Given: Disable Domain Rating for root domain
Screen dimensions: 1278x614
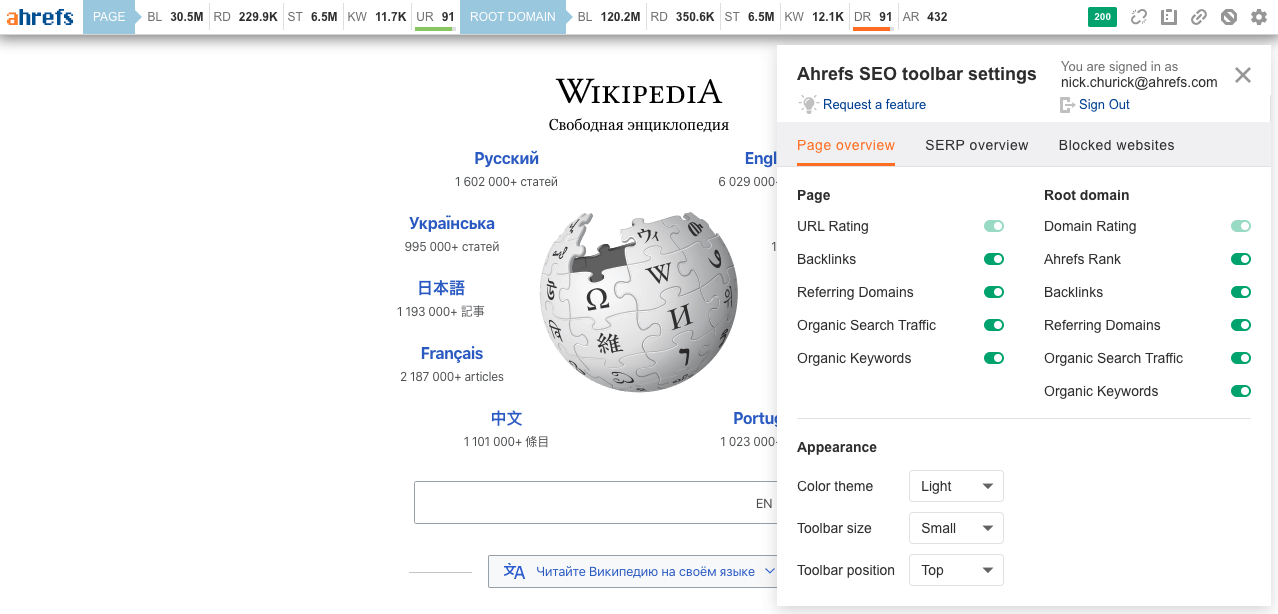Looking at the screenshot, I should [x=1240, y=226].
